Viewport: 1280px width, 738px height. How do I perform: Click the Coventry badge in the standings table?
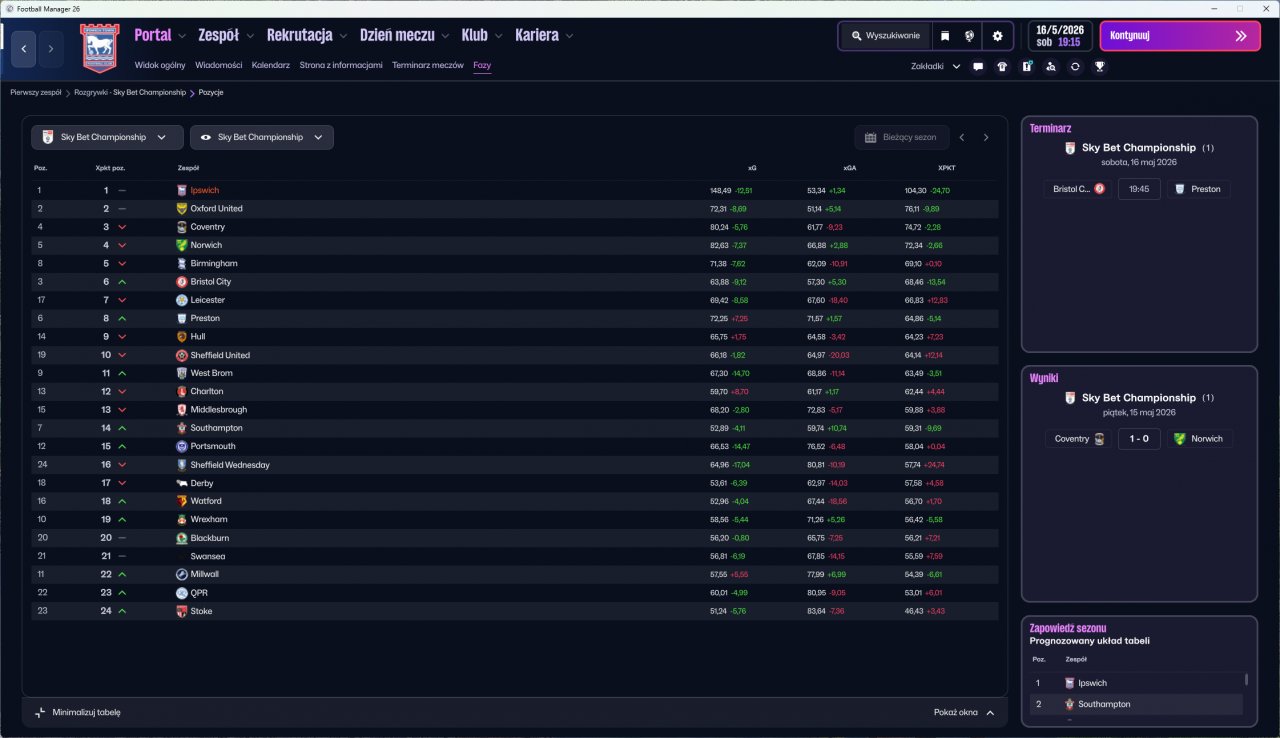[x=182, y=227]
